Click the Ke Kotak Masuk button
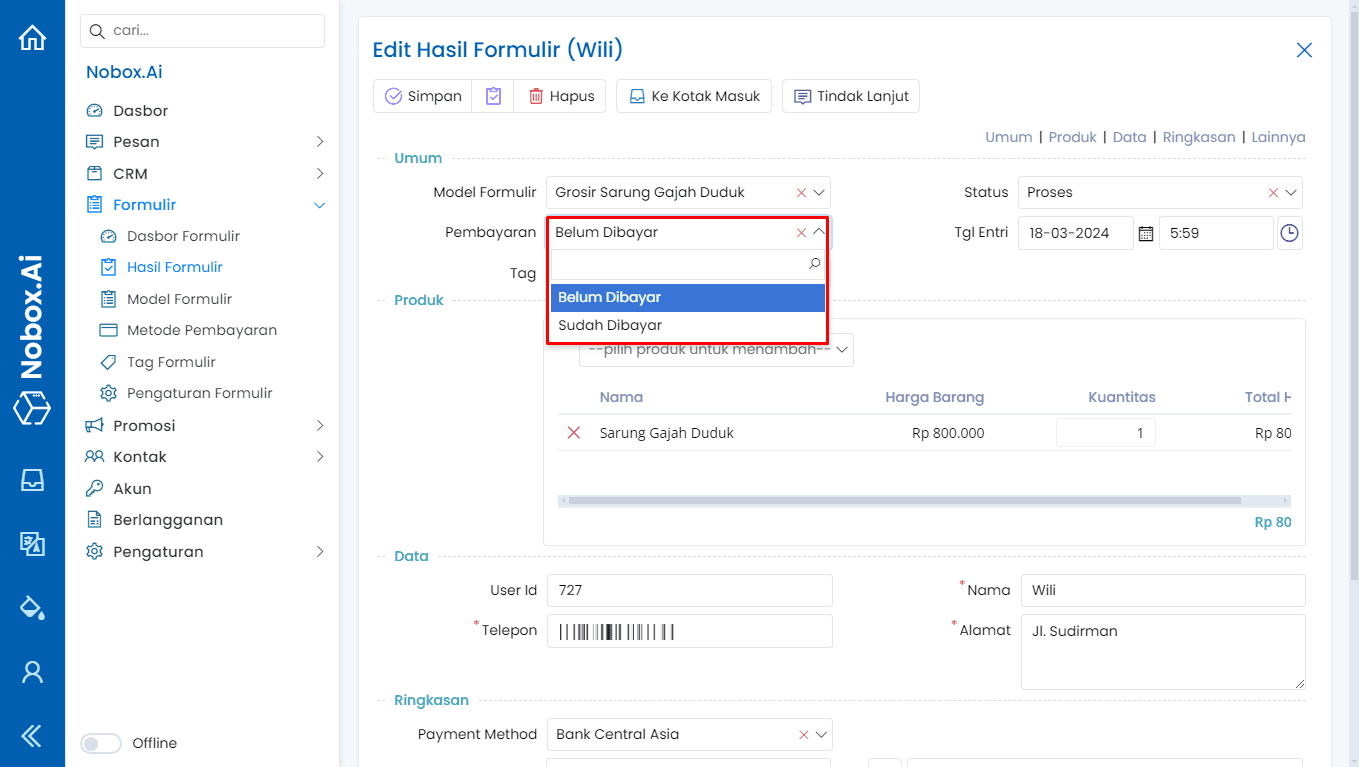The width and height of the screenshot is (1359, 767). coord(693,95)
